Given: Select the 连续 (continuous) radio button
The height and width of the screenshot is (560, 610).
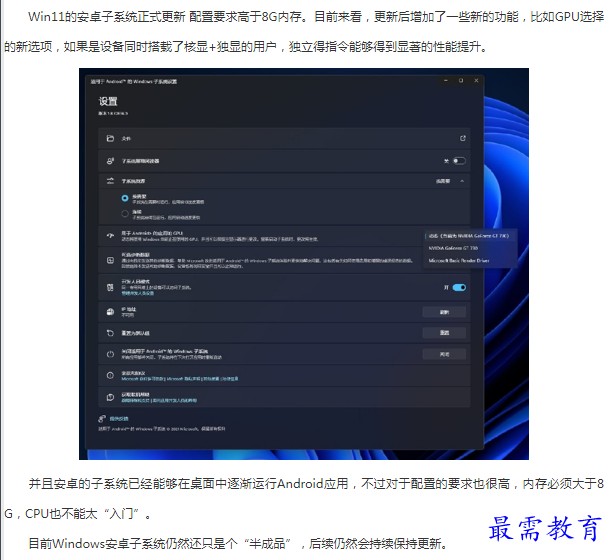Looking at the screenshot, I should (x=125, y=214).
